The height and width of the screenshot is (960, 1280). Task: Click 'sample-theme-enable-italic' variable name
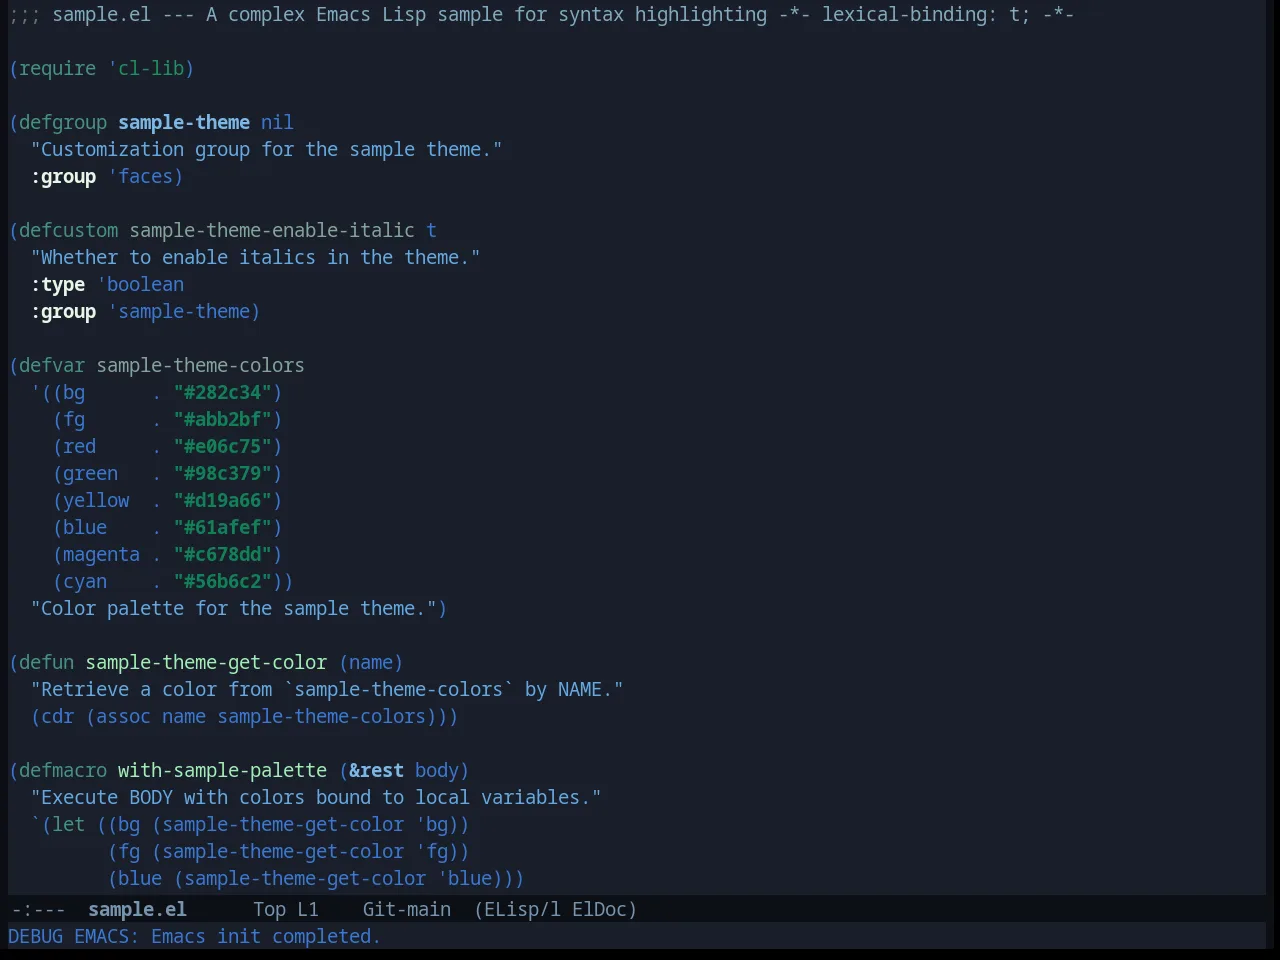click(x=272, y=230)
